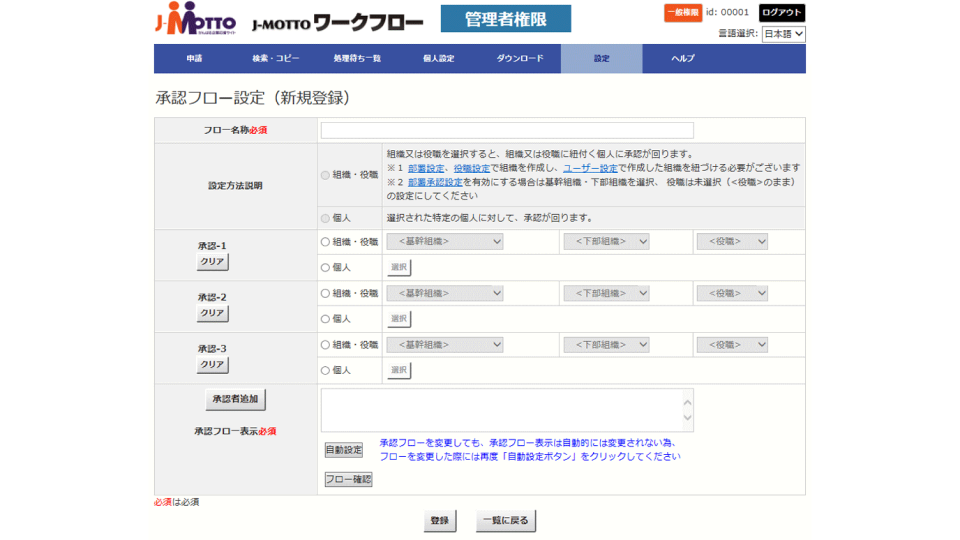The height and width of the screenshot is (540, 960).
Task: Open the 役職設定 link
Action: [471, 168]
